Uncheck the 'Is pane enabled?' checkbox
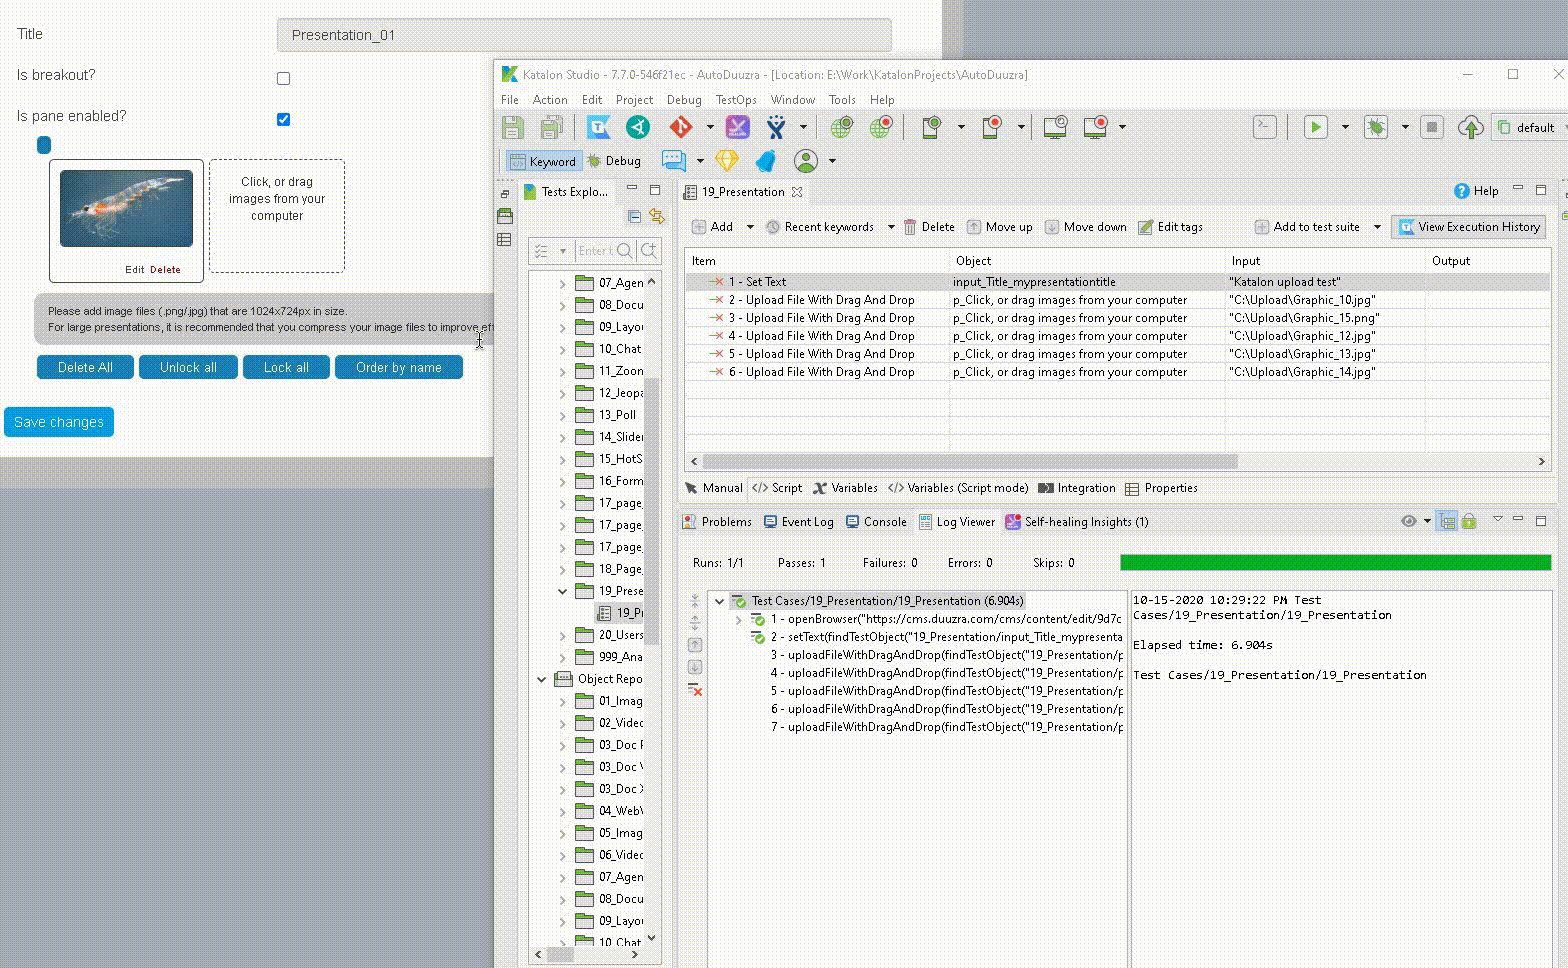 pos(284,119)
